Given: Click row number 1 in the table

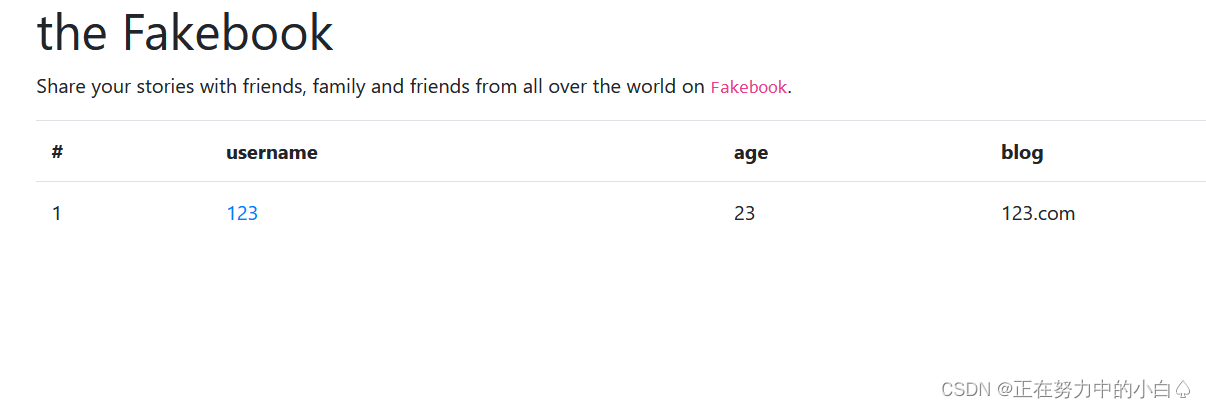Looking at the screenshot, I should [56, 213].
